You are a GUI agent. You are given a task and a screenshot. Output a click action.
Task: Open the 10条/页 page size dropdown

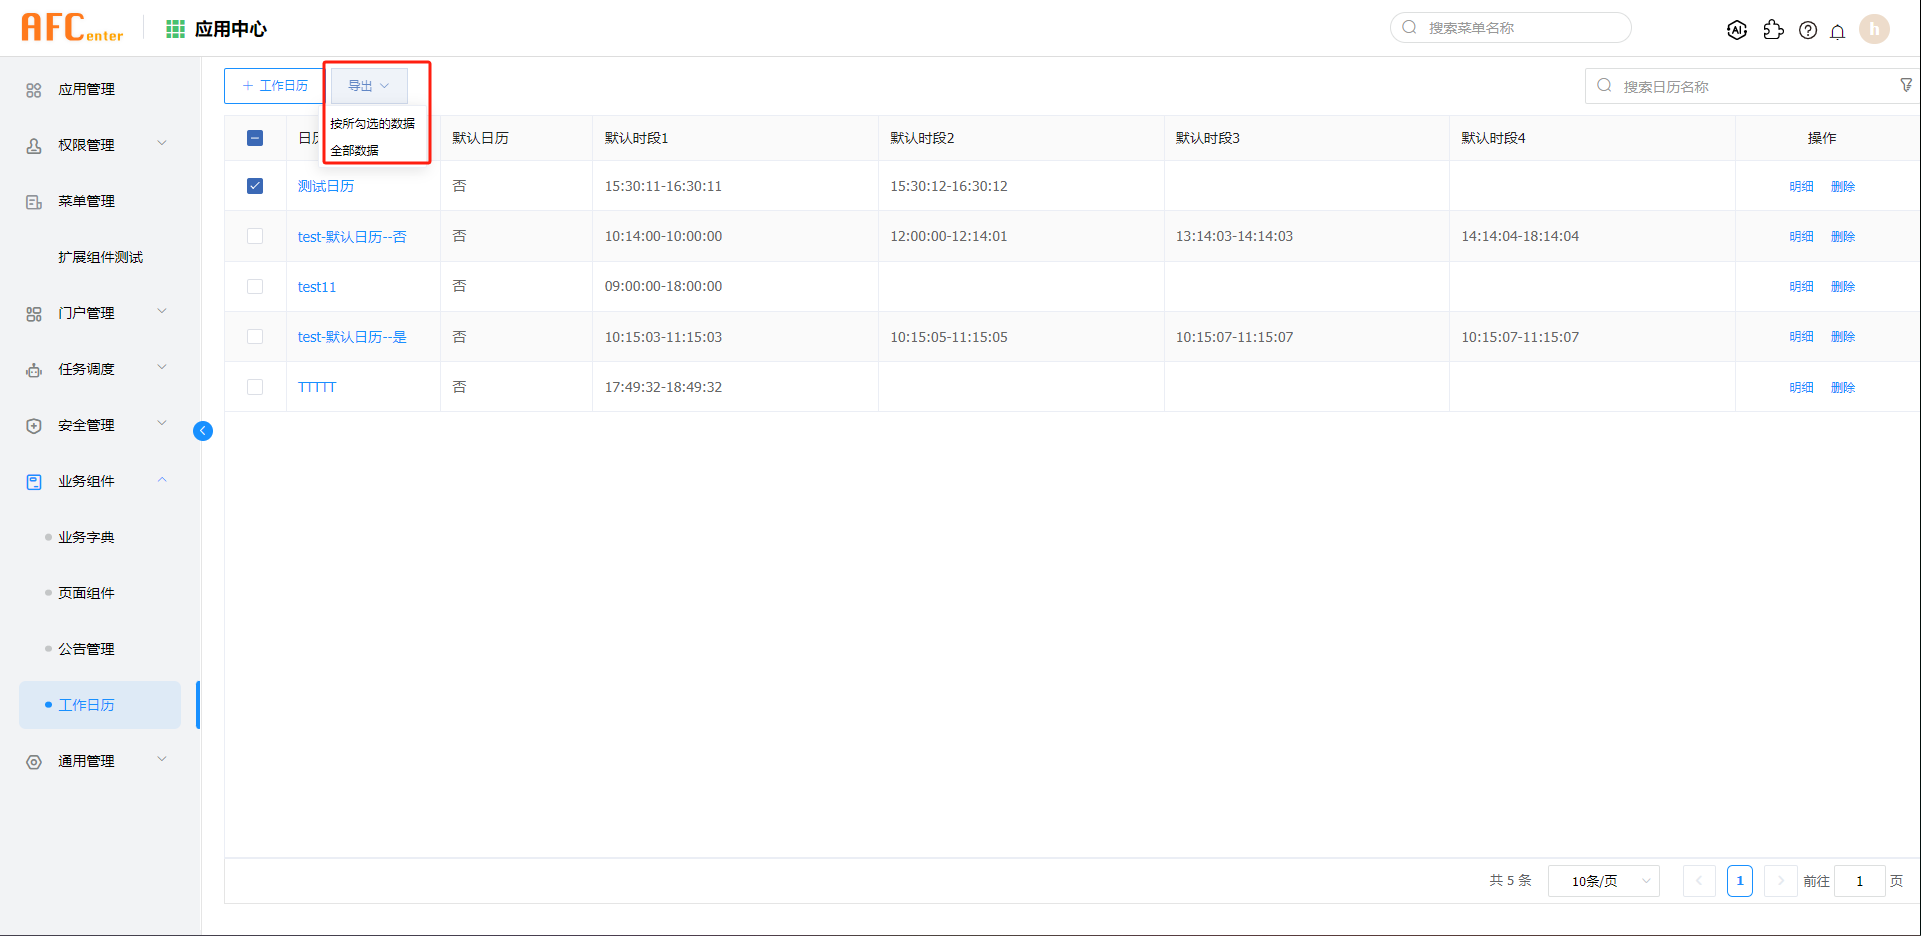(x=1603, y=881)
